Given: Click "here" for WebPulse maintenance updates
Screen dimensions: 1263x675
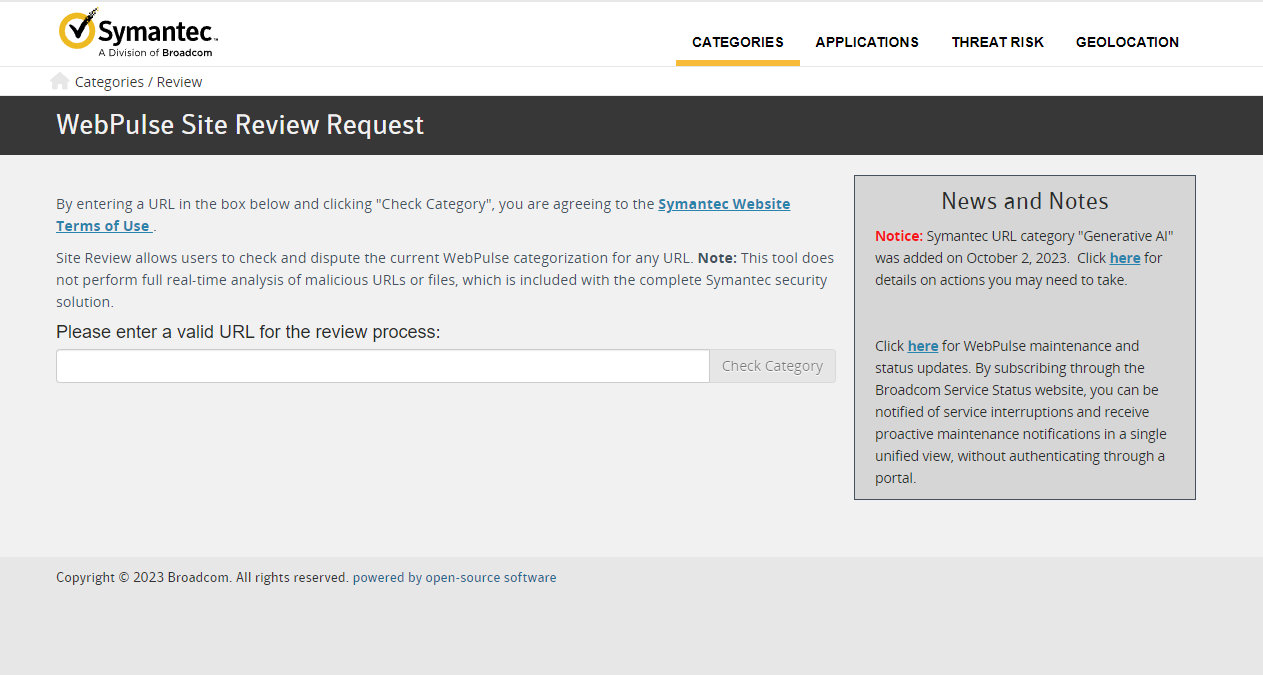Looking at the screenshot, I should pos(923,345).
